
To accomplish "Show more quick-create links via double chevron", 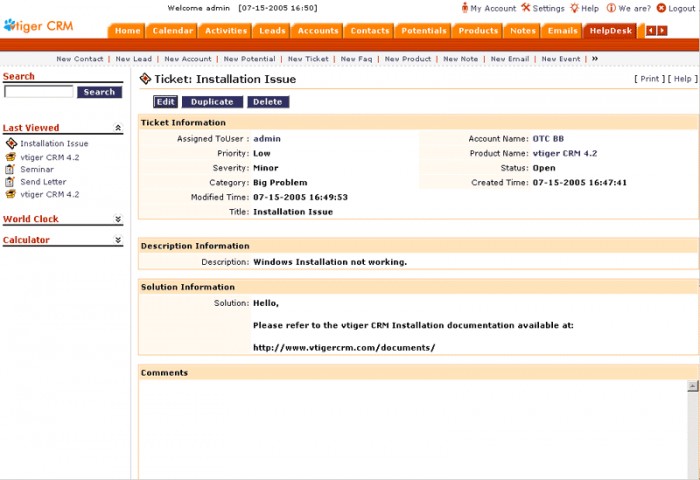I will 595,59.
